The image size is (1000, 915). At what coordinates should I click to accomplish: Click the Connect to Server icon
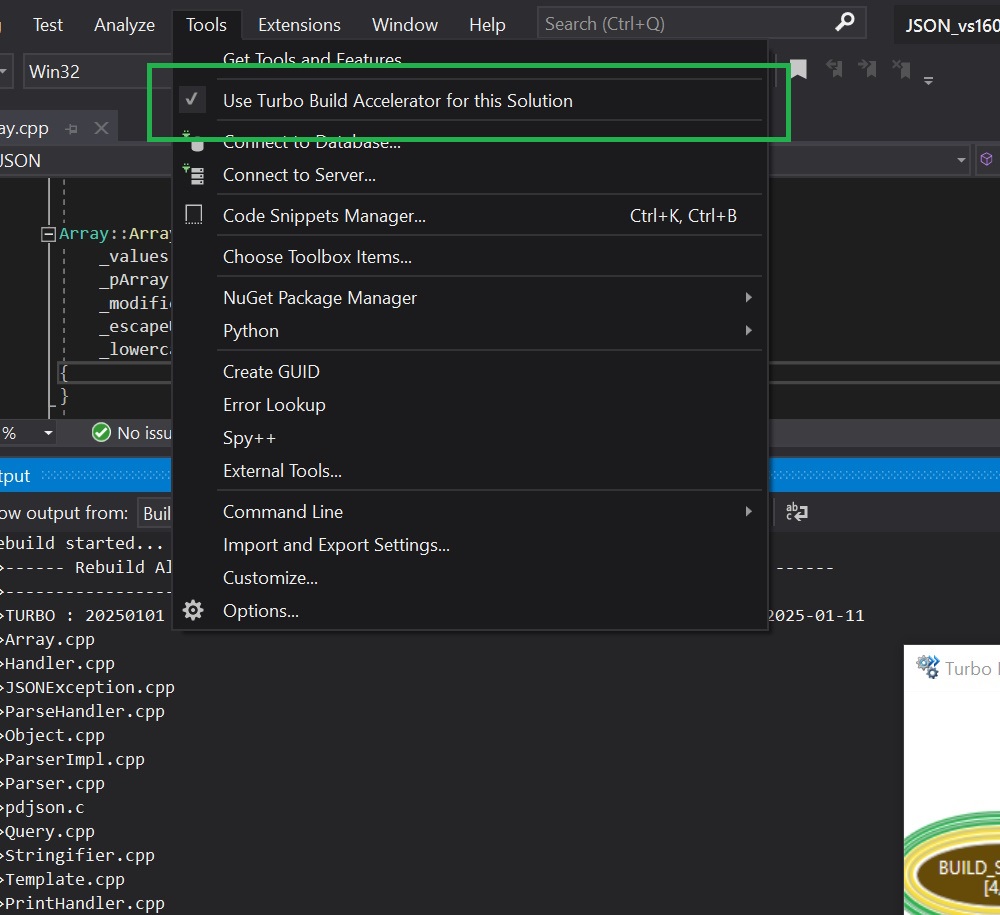point(194,175)
